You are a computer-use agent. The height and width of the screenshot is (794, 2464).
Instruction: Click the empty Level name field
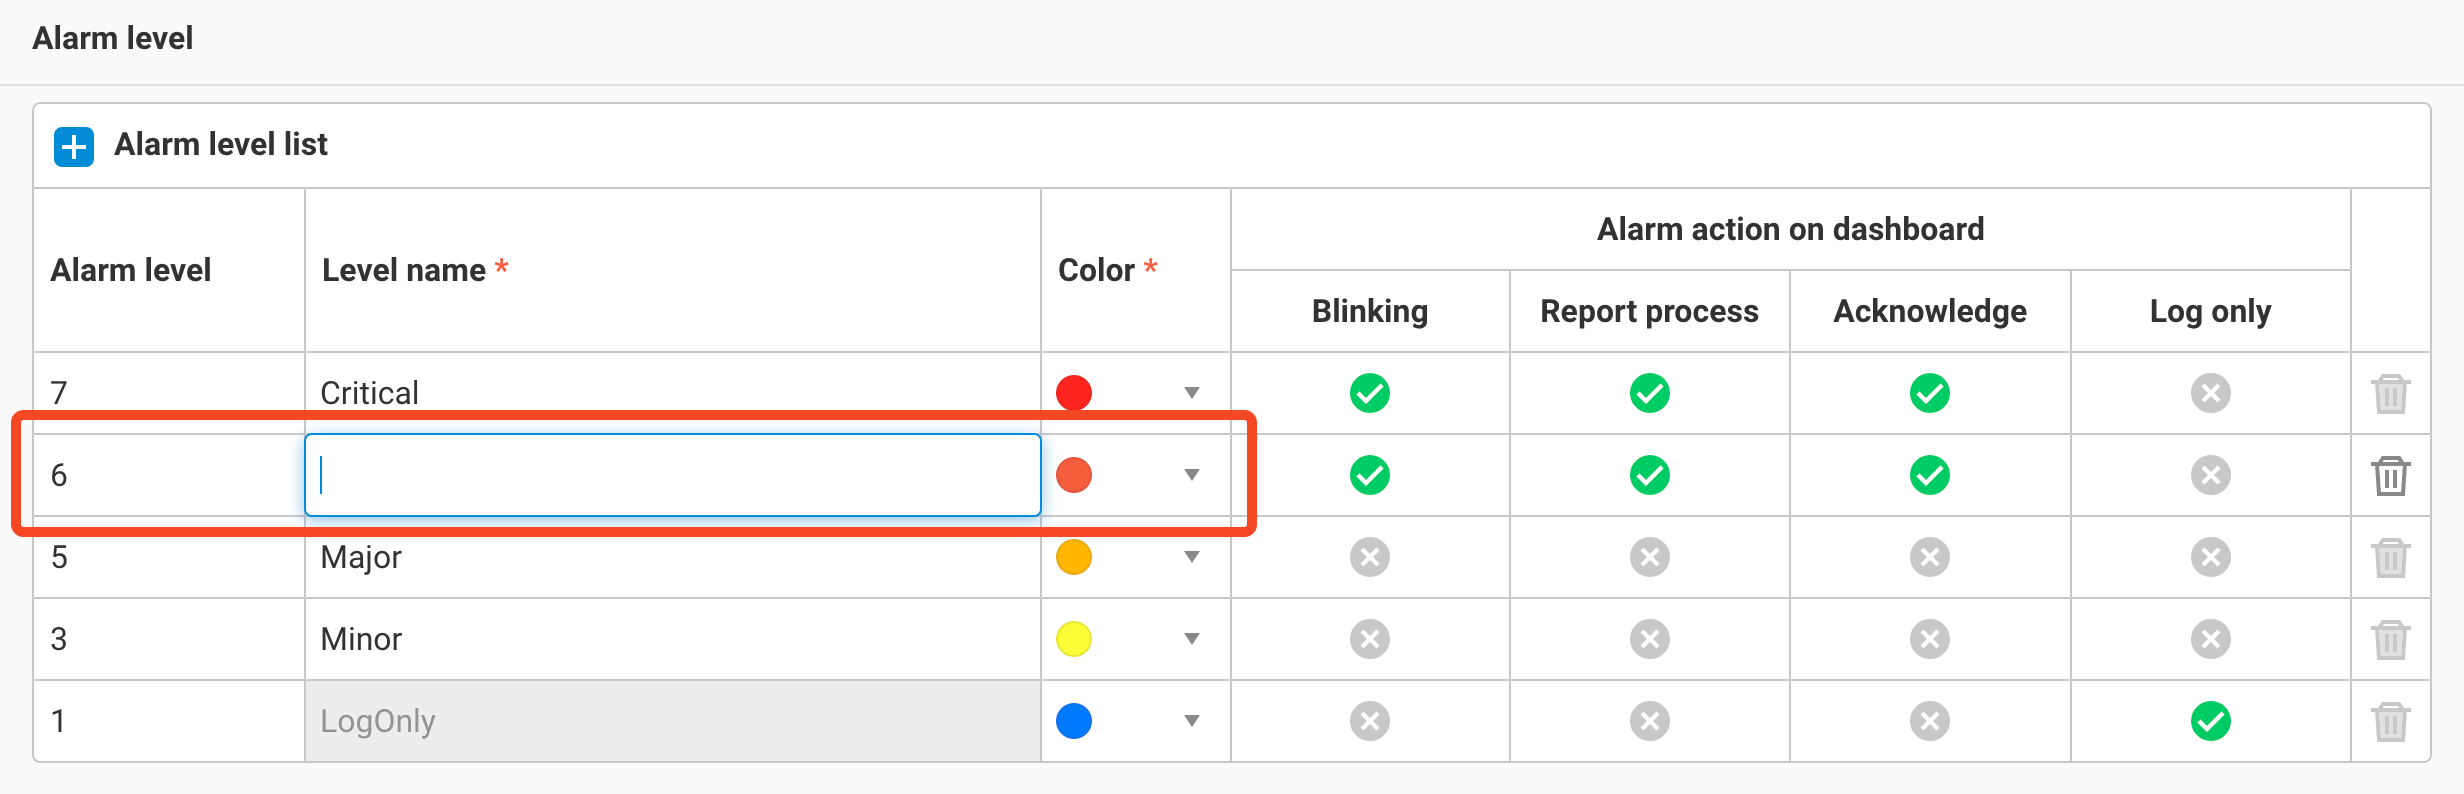(x=672, y=475)
